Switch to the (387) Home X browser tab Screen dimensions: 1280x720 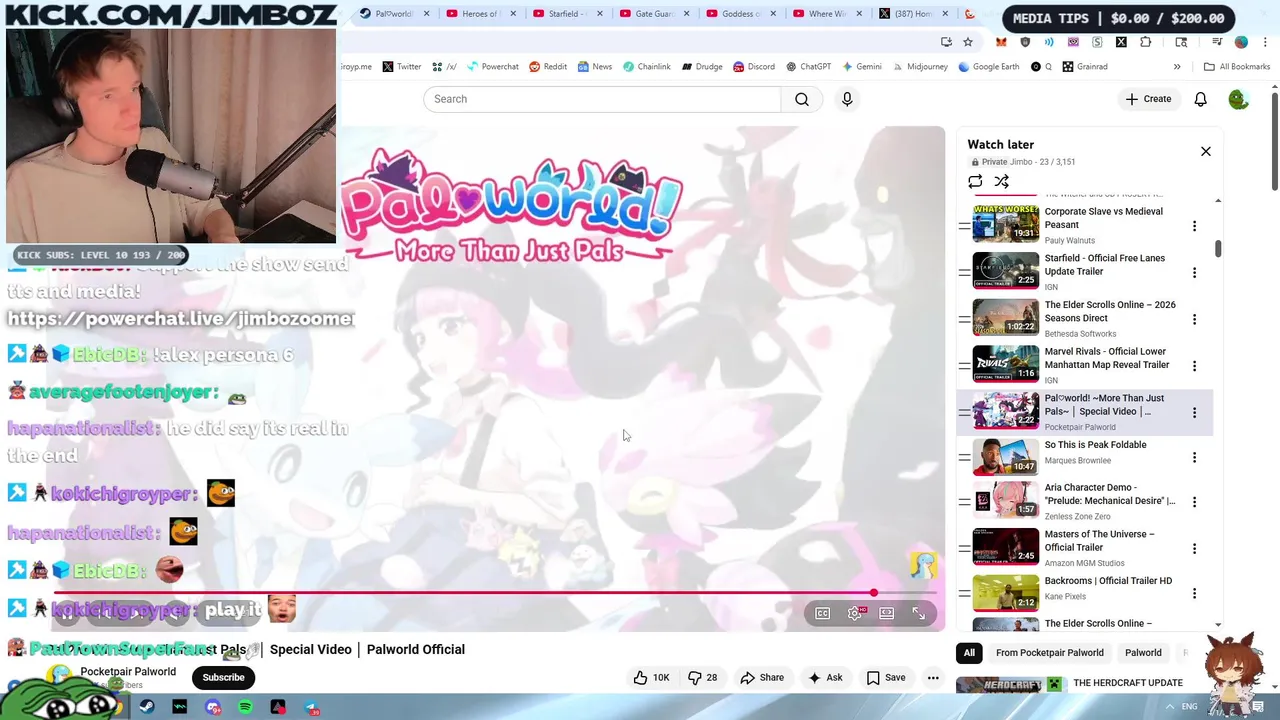point(912,14)
